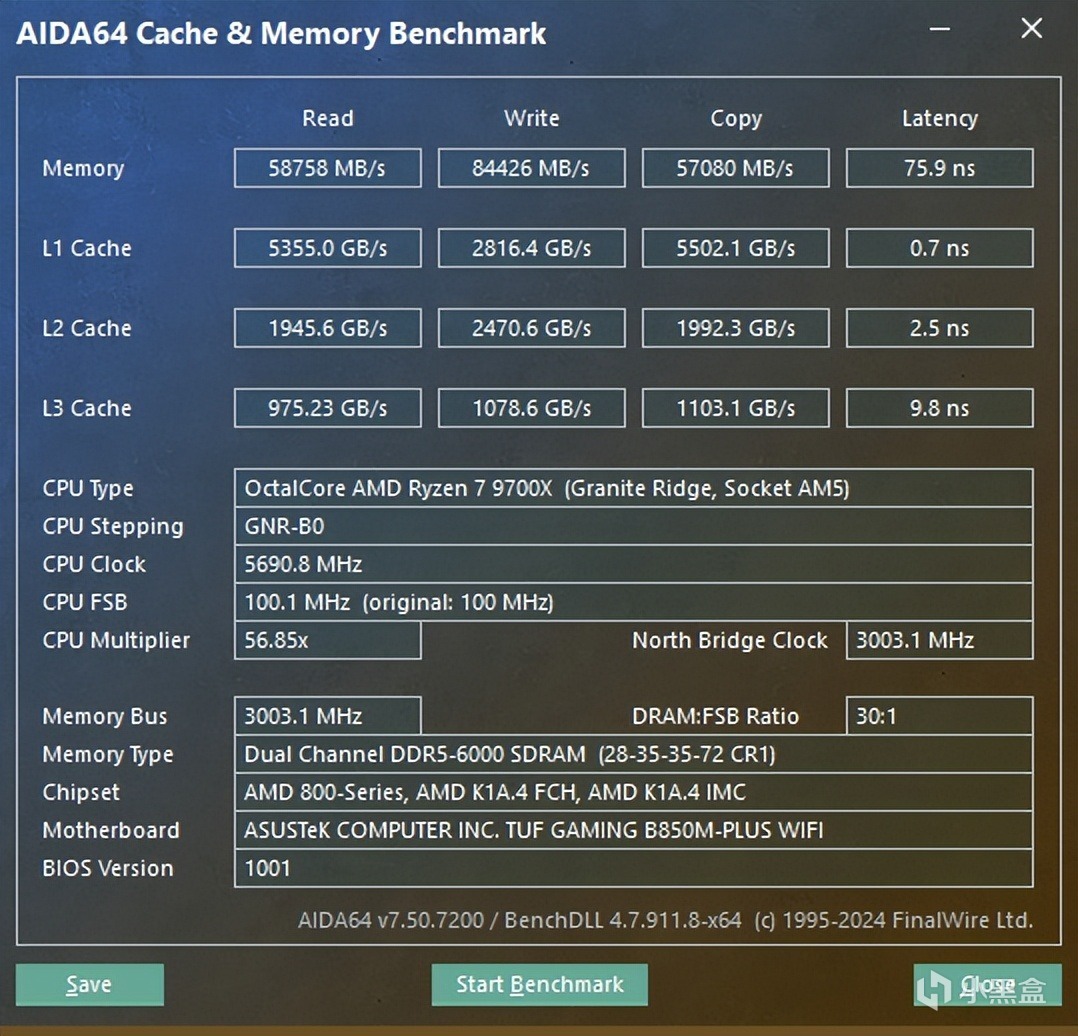Click the CPU Clock field 5690.8 MHz
Image resolution: width=1078 pixels, height=1036 pixels.
[x=633, y=564]
